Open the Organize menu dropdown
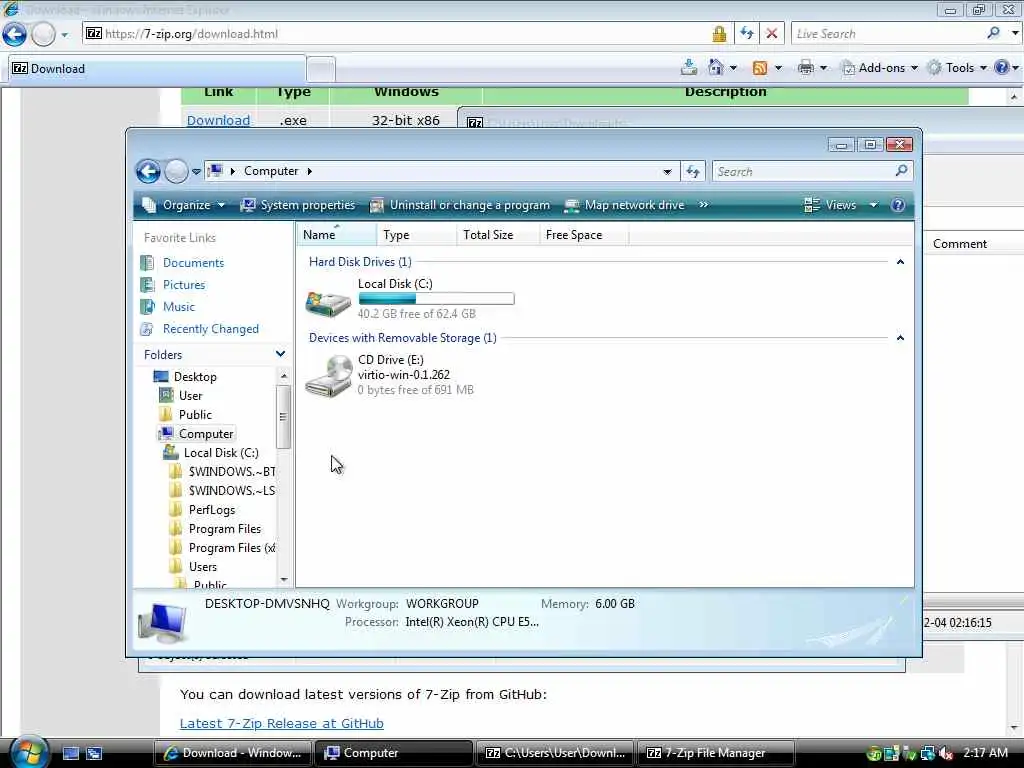 click(x=184, y=205)
